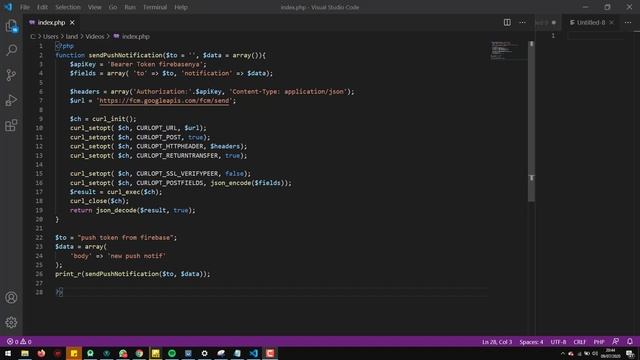Click the index.php breadcrumb item

(x=136, y=36)
